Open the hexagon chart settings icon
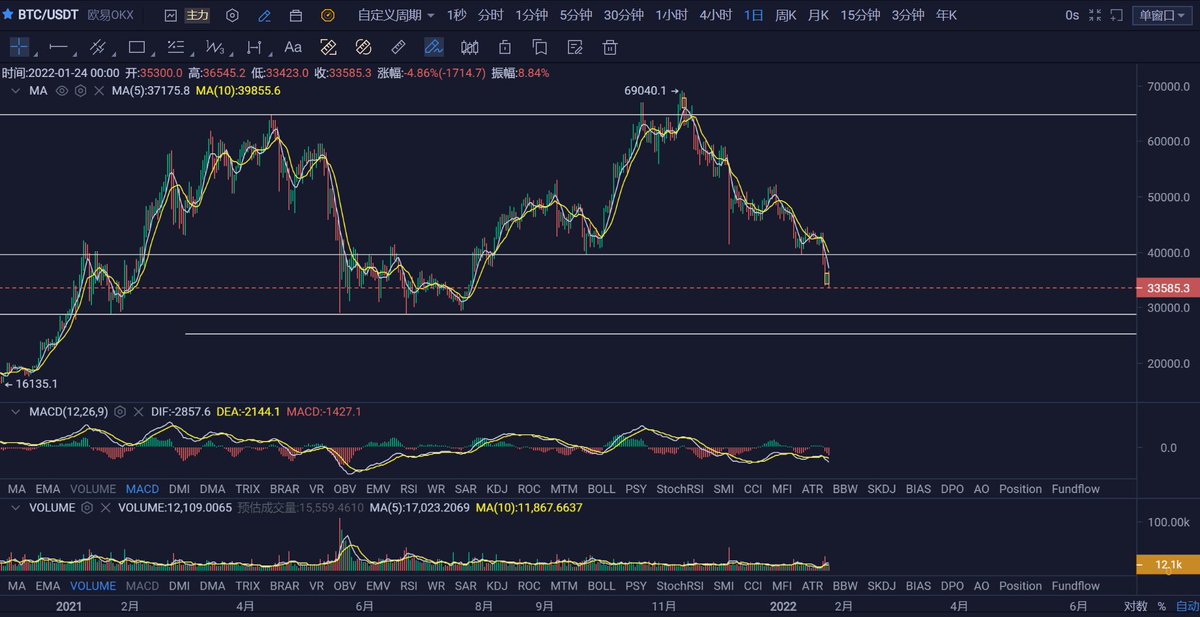Screen dimensions: 1200x617 [232, 16]
